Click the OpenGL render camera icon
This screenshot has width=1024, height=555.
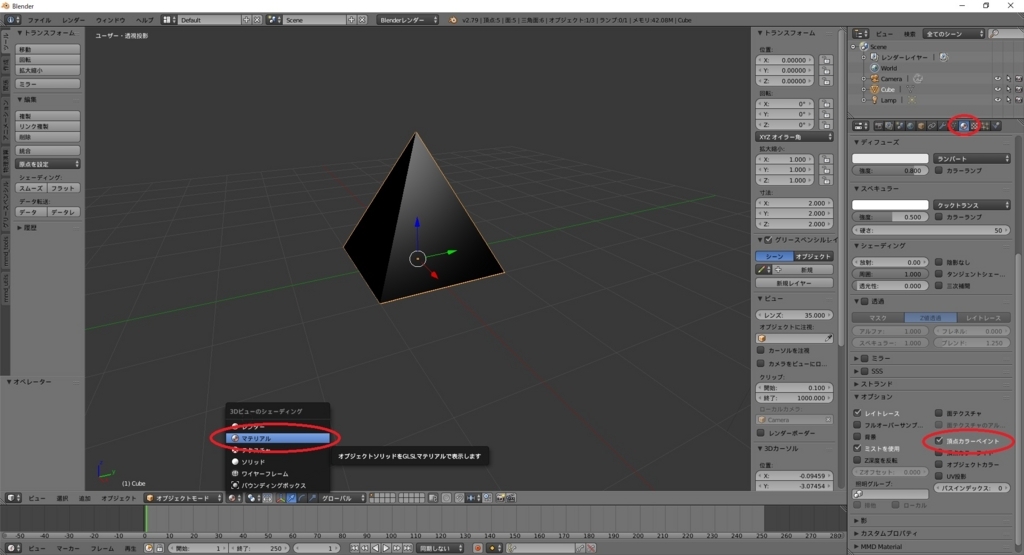[500, 498]
